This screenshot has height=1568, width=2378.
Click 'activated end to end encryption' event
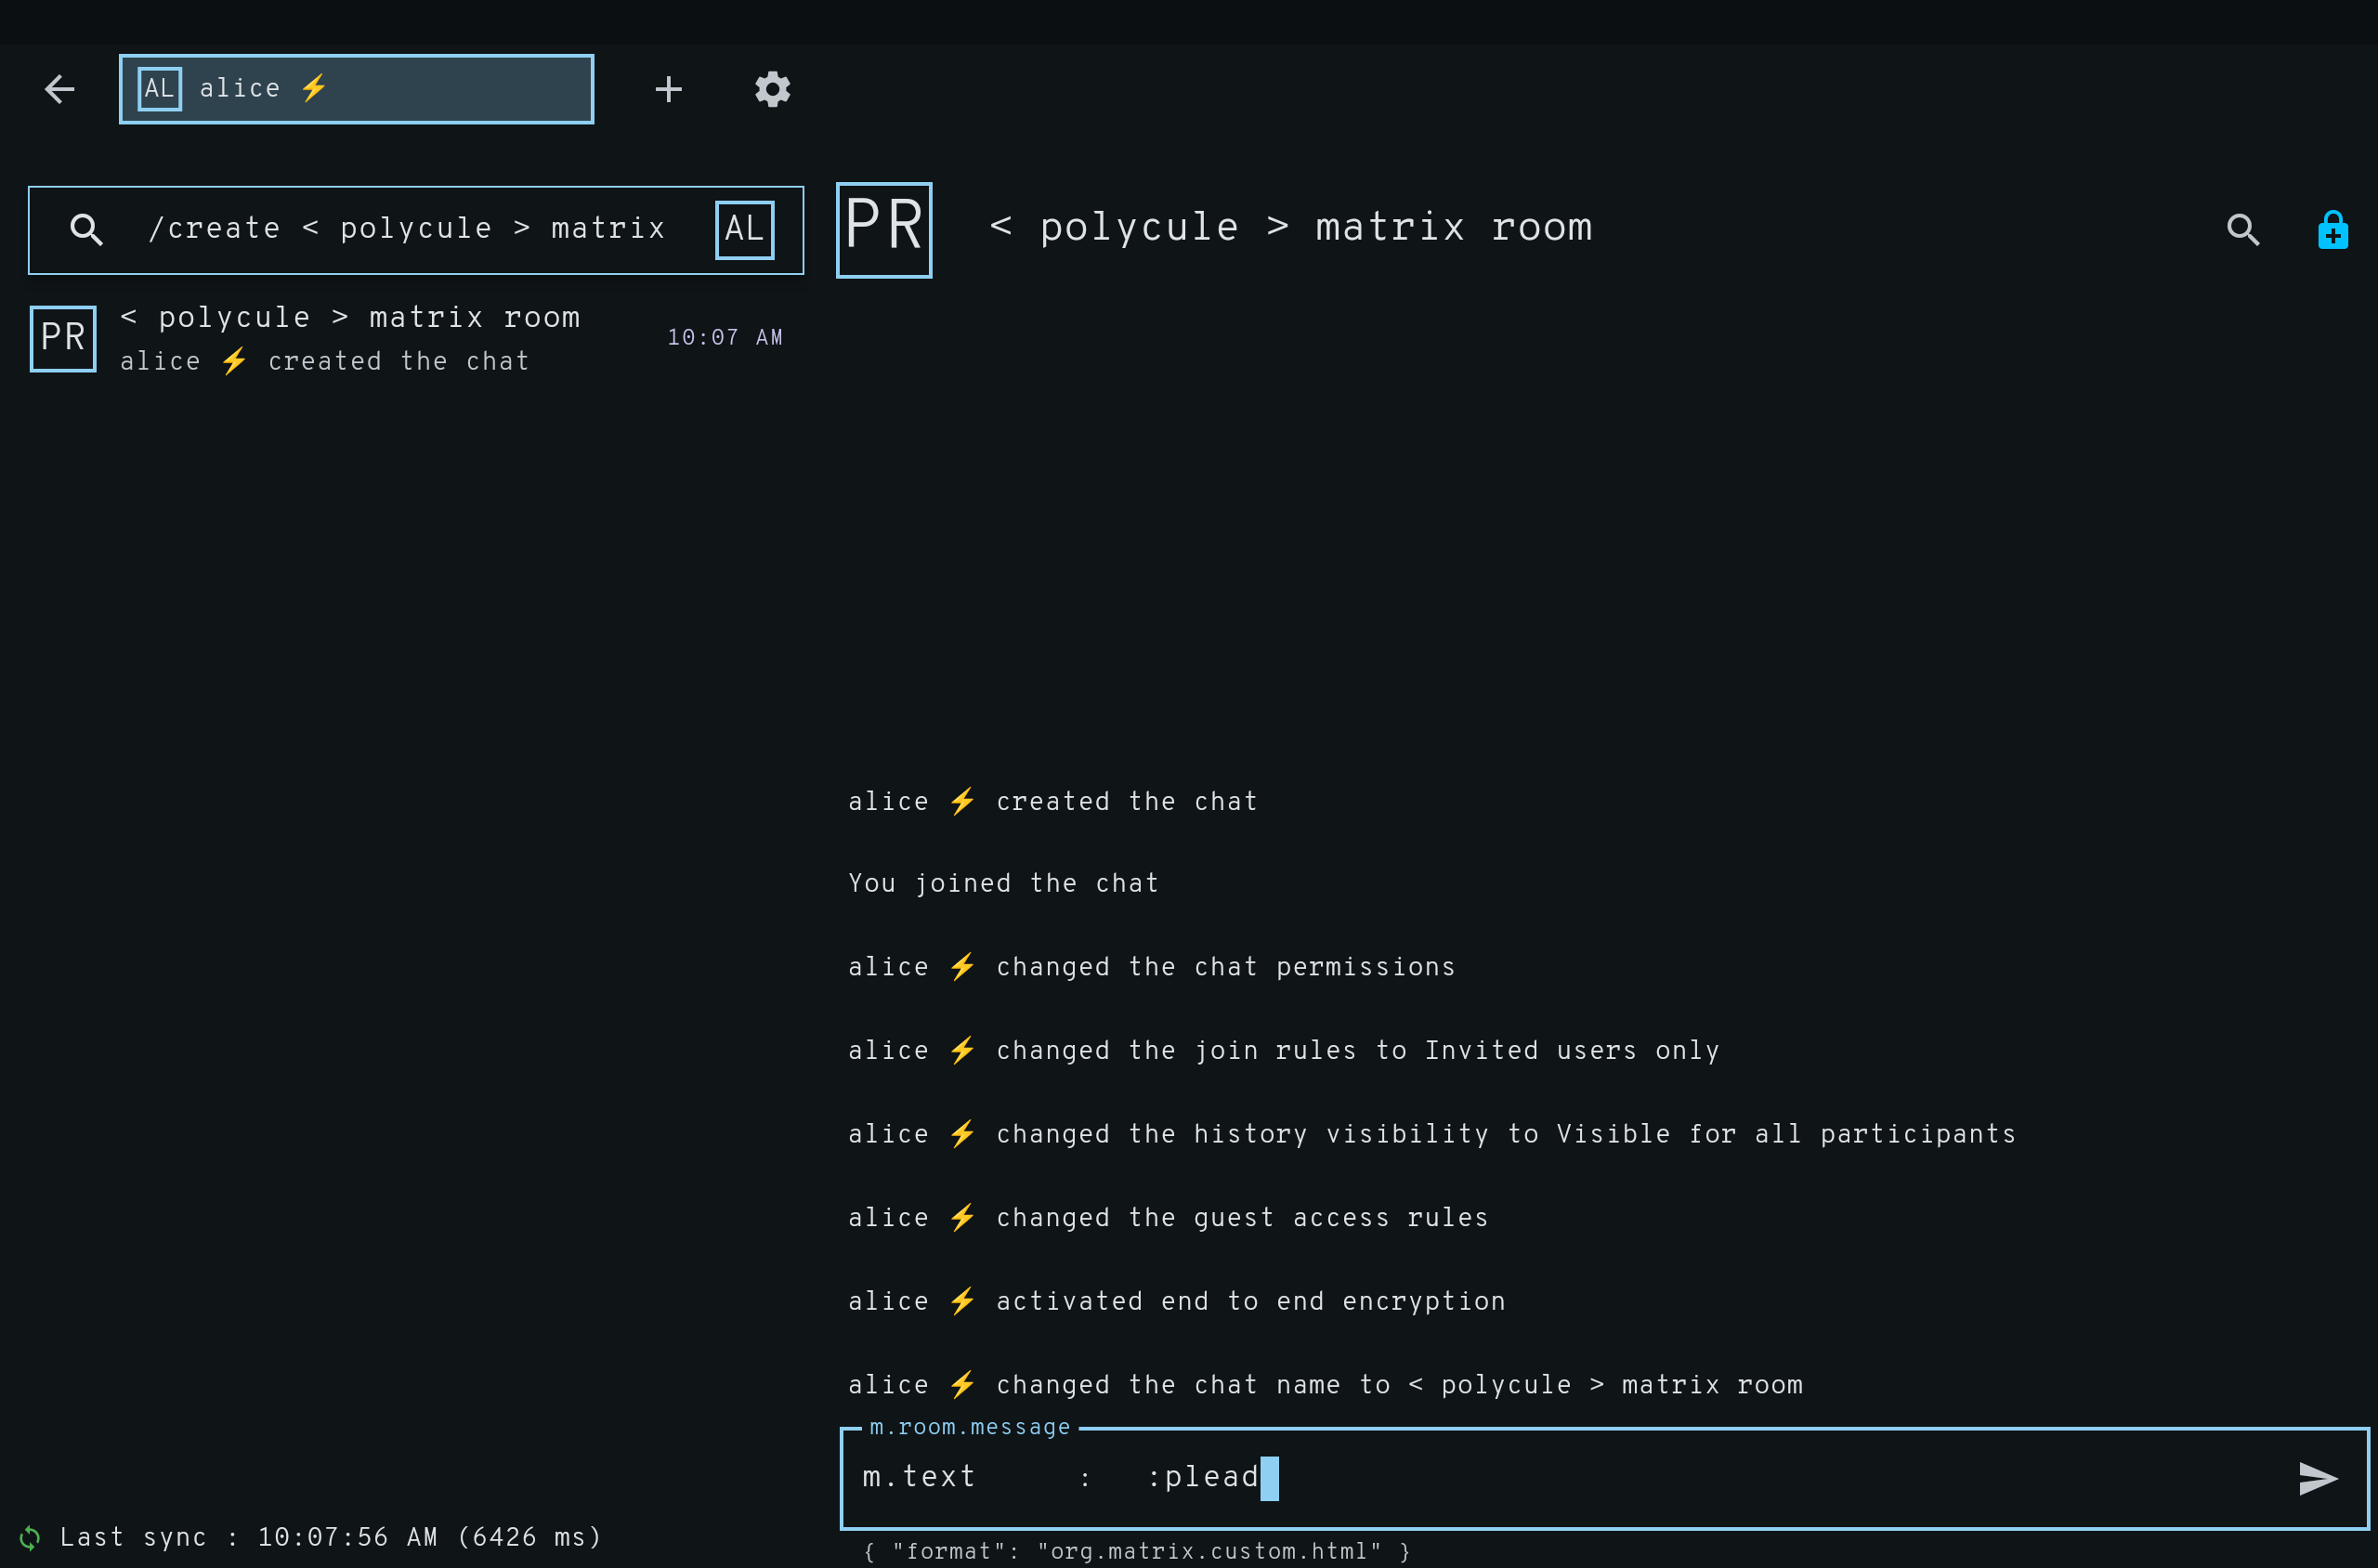coord(1250,1301)
